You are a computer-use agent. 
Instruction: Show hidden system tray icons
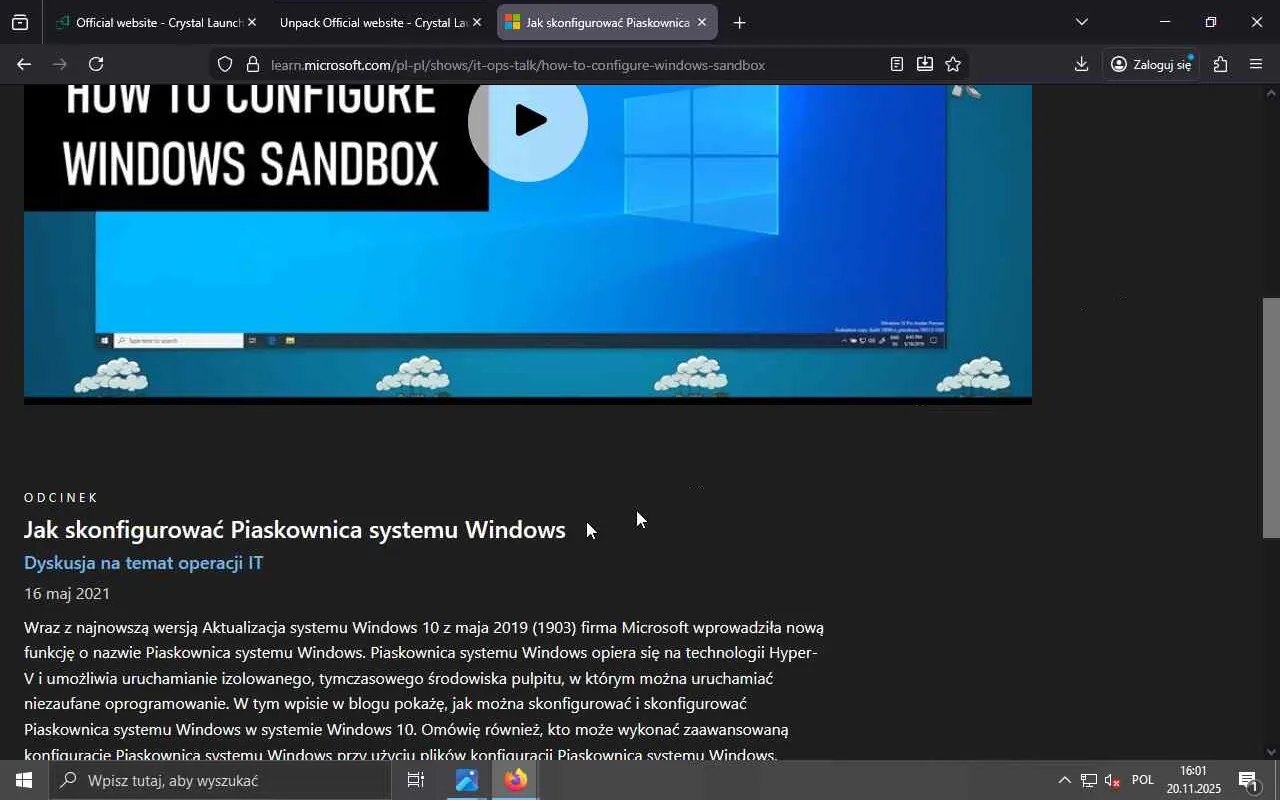1064,780
